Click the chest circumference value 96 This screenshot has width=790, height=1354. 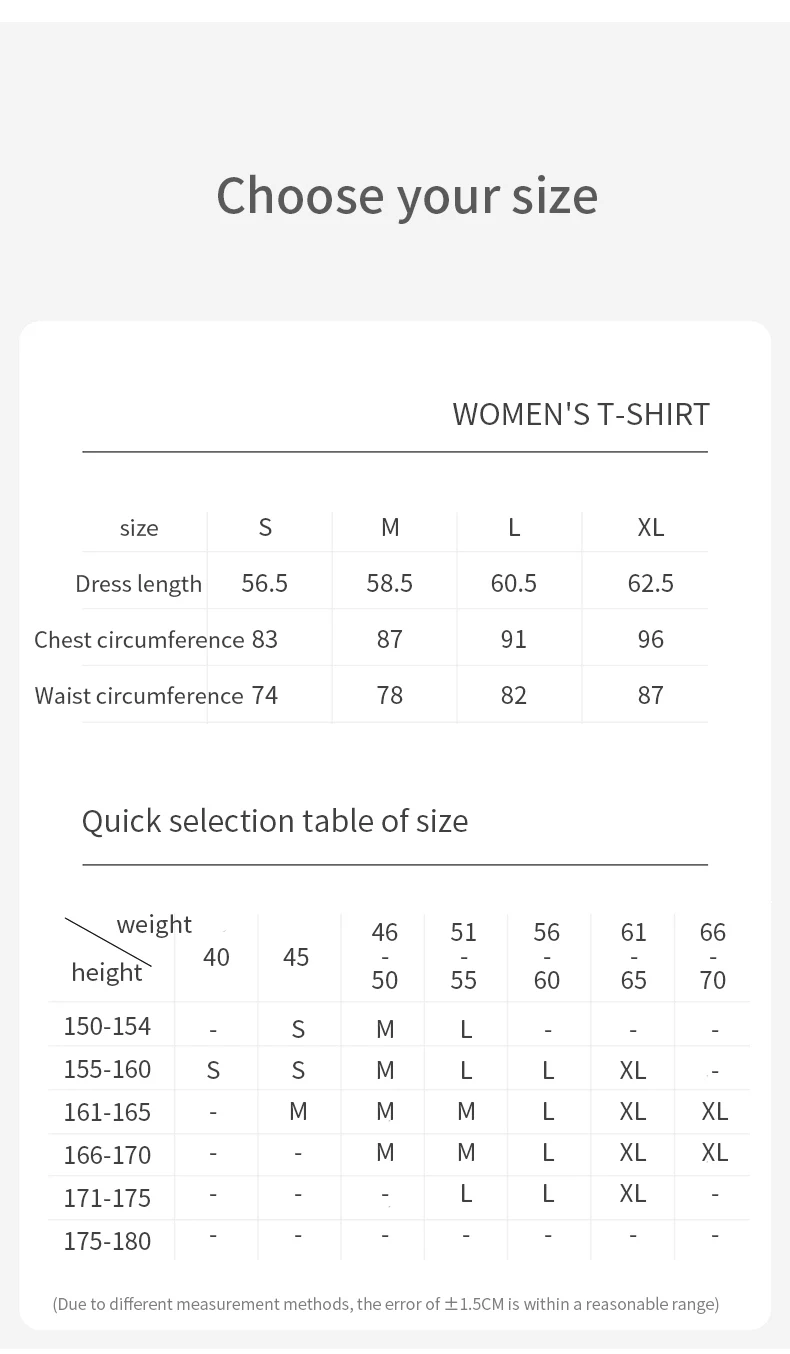pyautogui.click(x=650, y=640)
